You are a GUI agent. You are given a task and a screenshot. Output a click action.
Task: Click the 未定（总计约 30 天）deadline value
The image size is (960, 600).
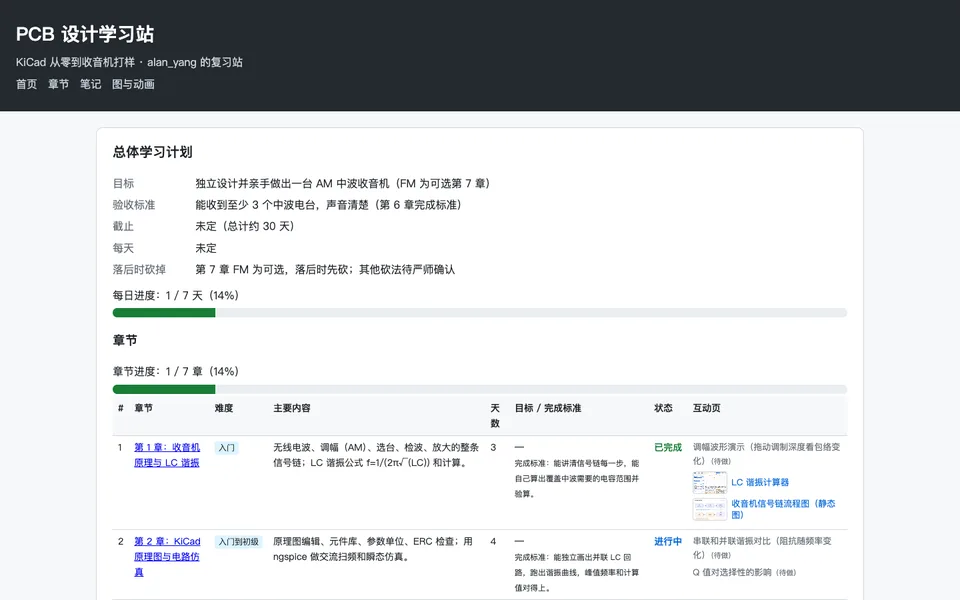pyautogui.click(x=245, y=227)
